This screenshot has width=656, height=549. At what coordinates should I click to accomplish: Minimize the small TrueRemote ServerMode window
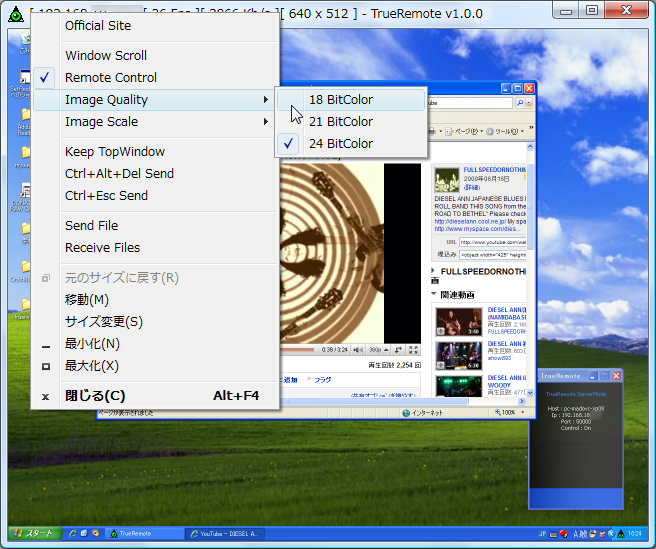pos(593,376)
